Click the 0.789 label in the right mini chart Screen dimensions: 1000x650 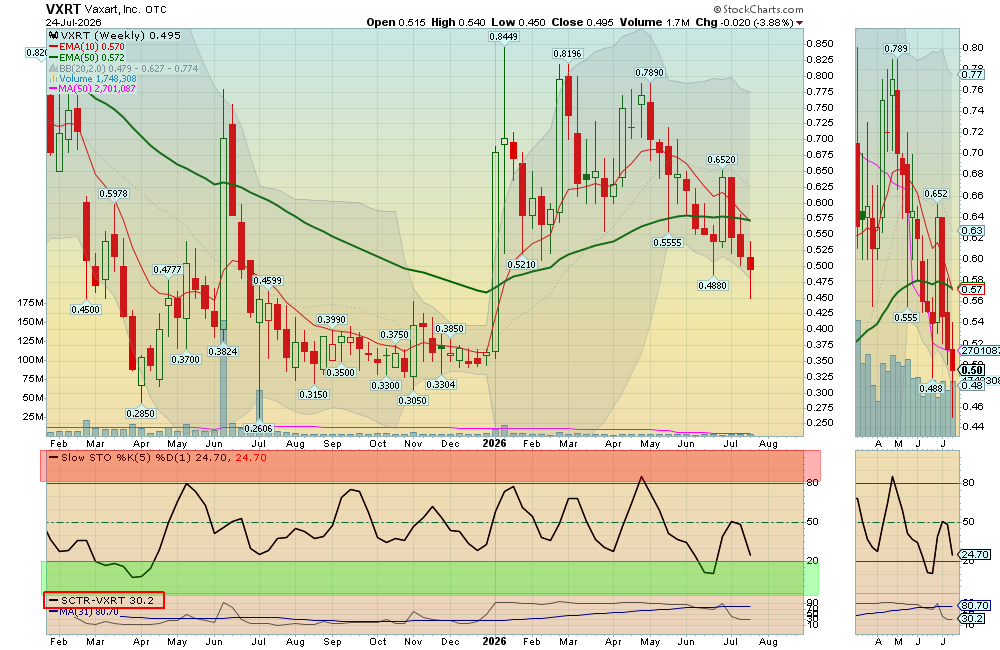896,48
